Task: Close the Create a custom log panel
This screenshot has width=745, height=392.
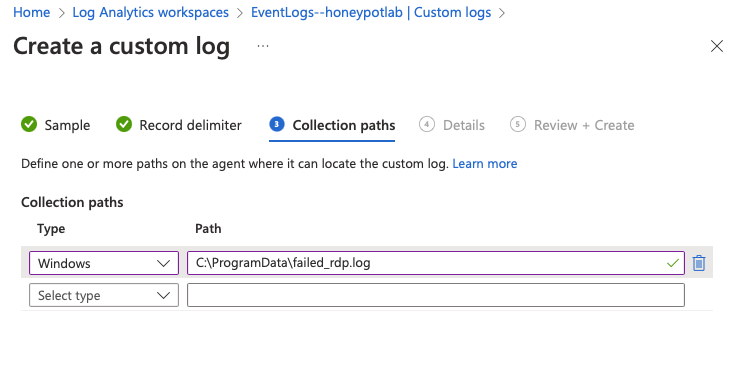Action: click(716, 46)
